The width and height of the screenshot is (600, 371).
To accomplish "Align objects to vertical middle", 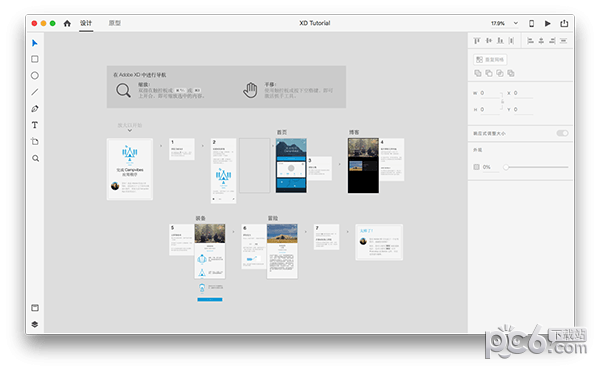I will (489, 41).
